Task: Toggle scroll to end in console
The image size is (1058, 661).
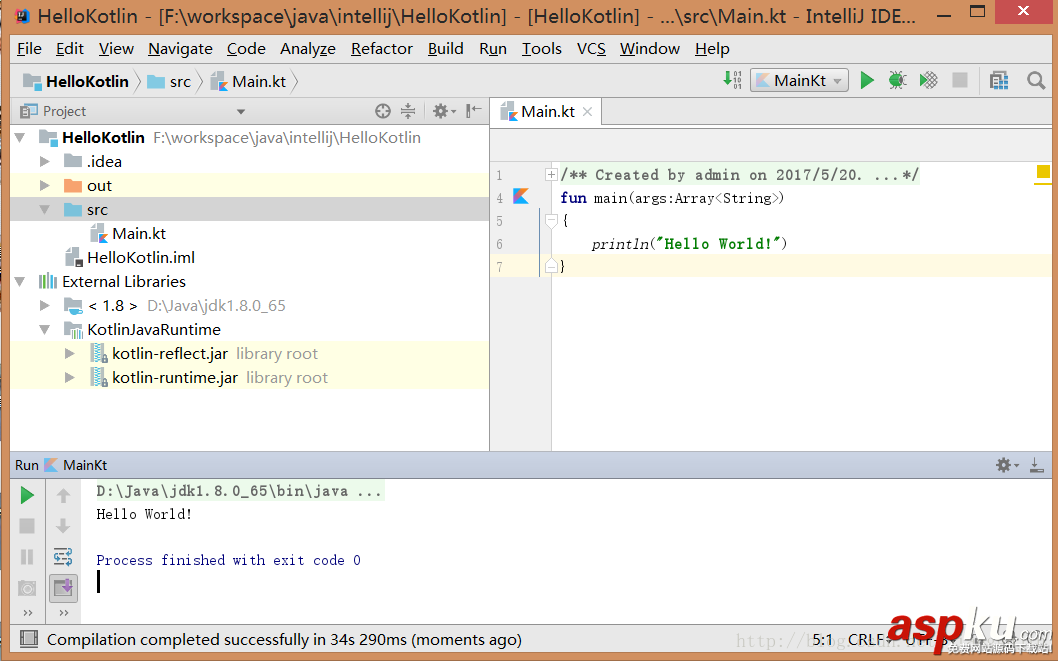Action: pyautogui.click(x=63, y=587)
